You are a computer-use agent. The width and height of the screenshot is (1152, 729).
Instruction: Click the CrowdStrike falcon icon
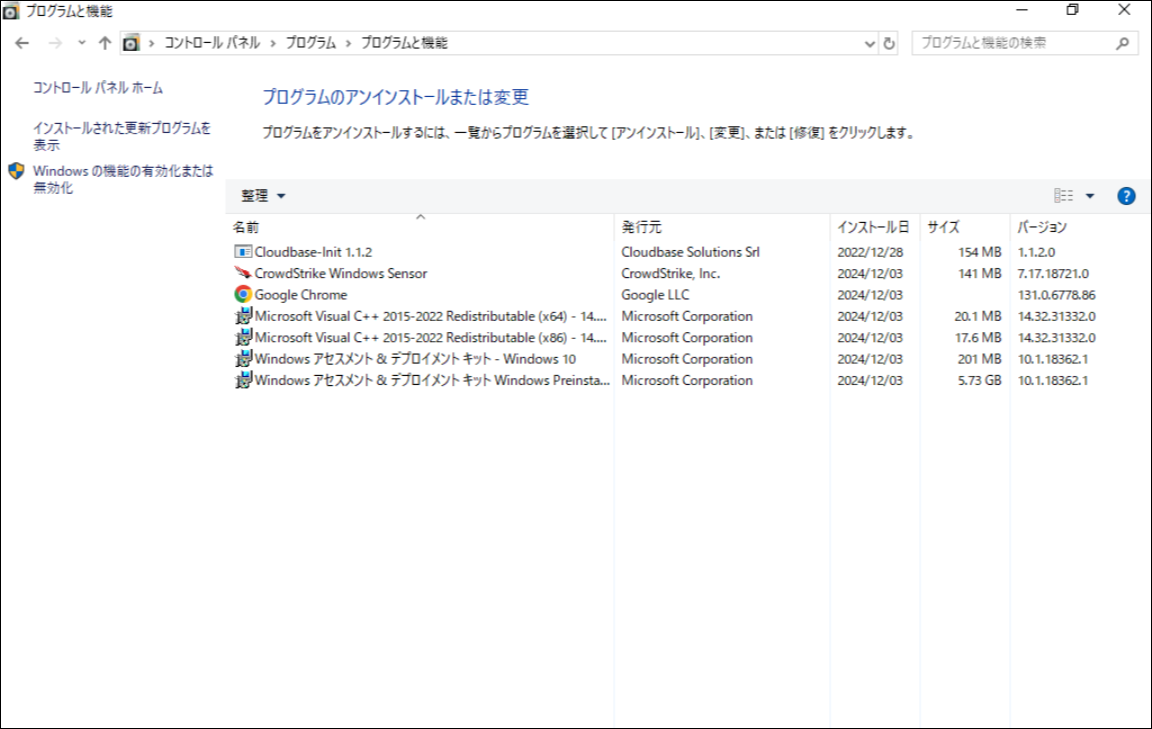[242, 273]
